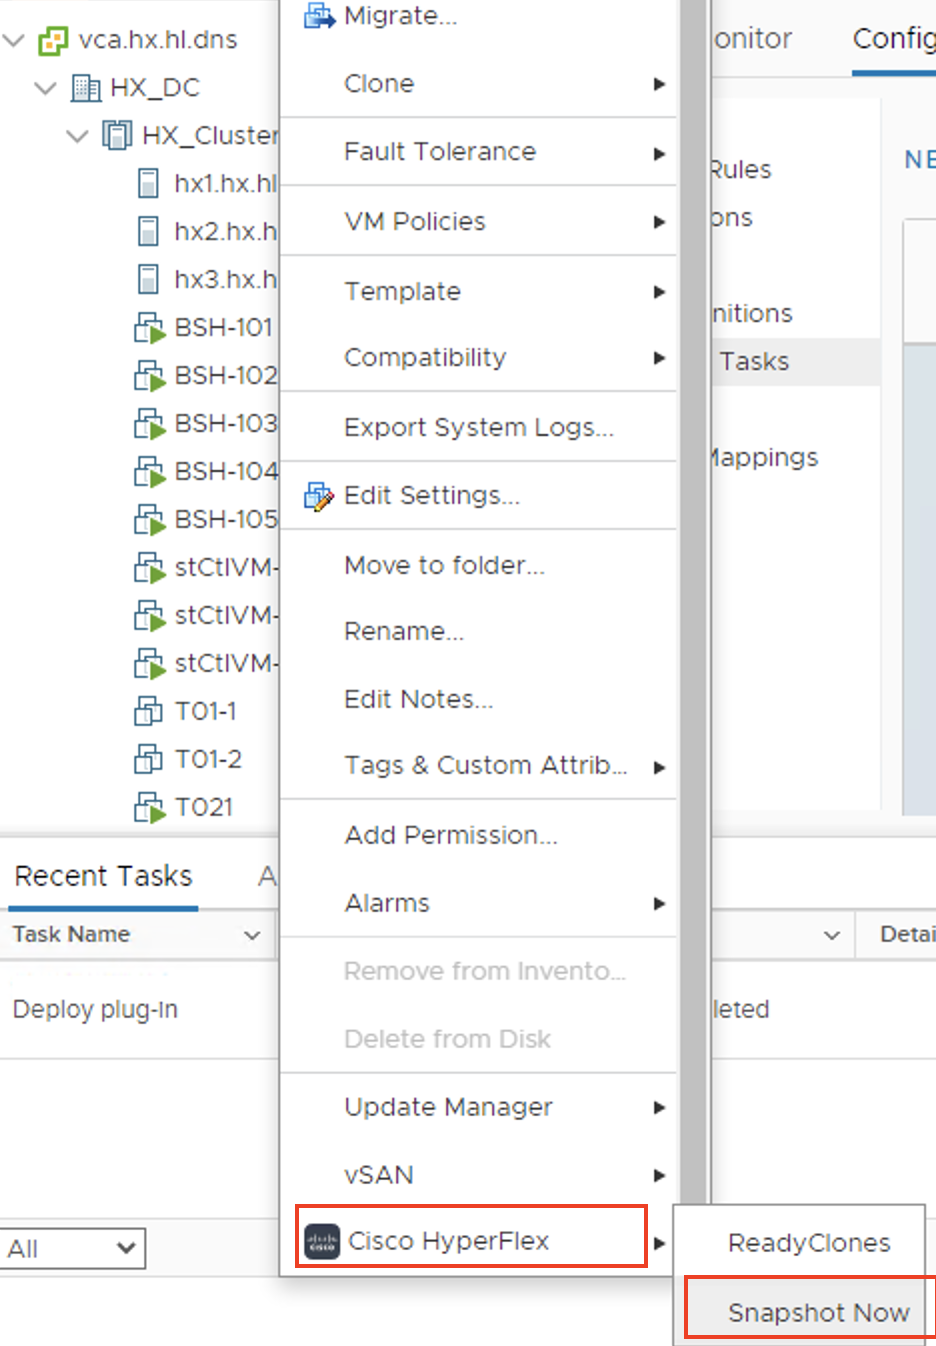Viewport: 936px width, 1346px height.
Task: Select Snapshot Now from the submenu
Action: click(x=818, y=1312)
